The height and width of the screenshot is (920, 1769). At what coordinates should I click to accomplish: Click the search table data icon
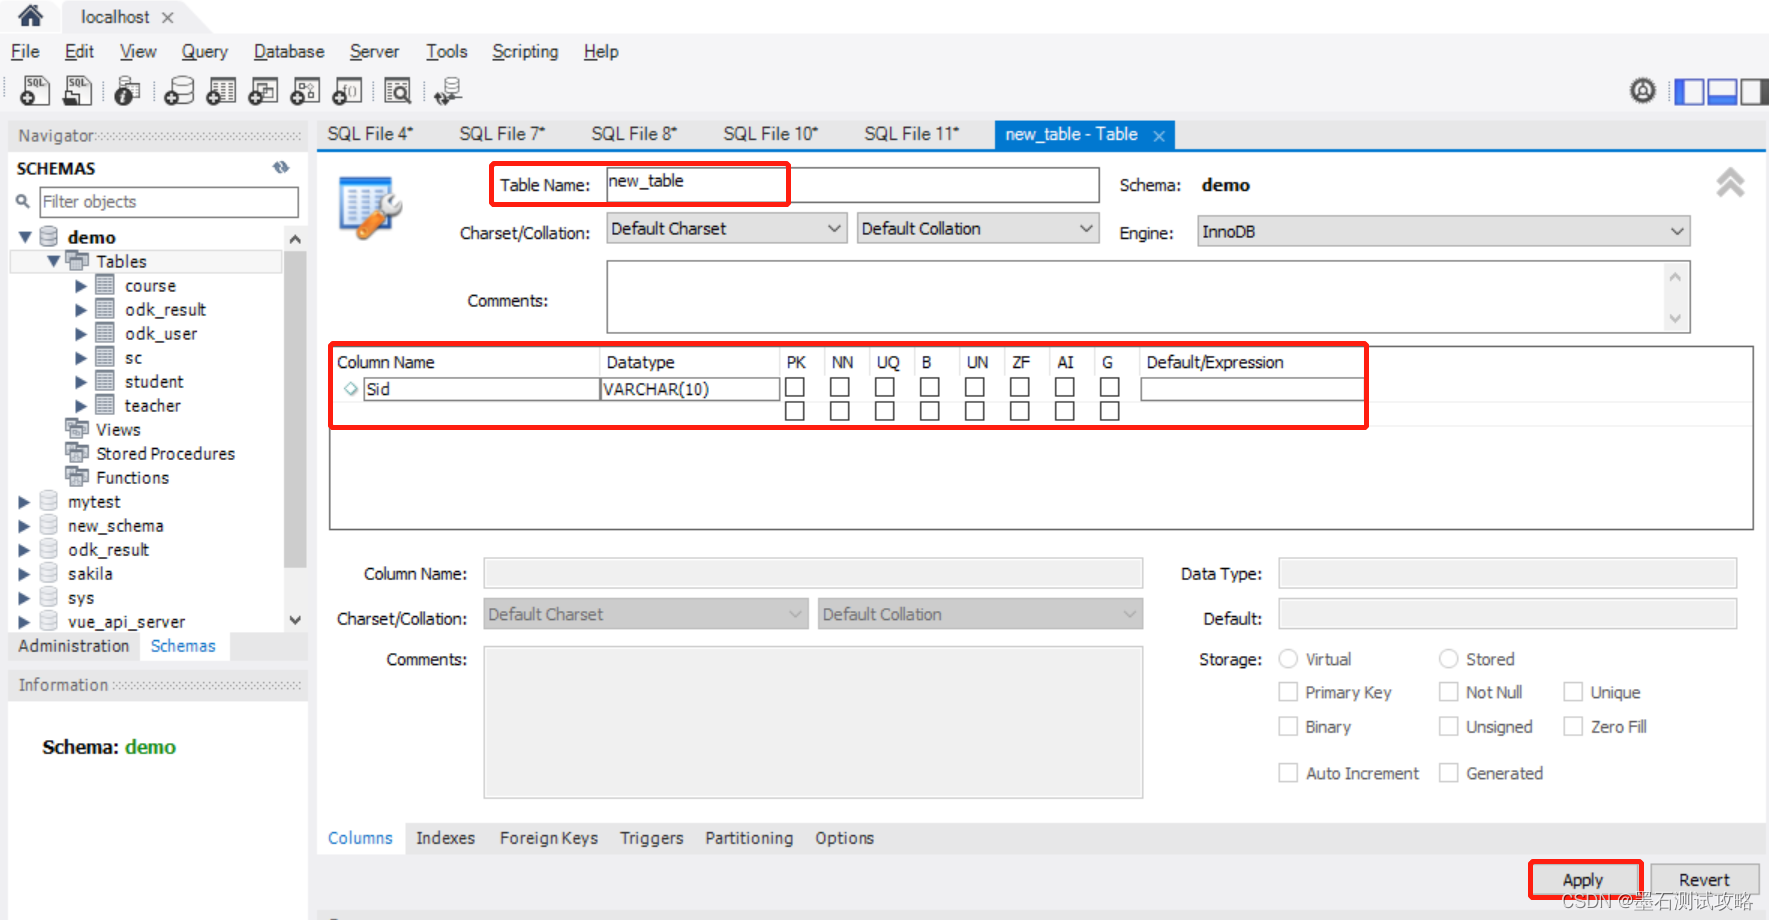click(x=398, y=91)
